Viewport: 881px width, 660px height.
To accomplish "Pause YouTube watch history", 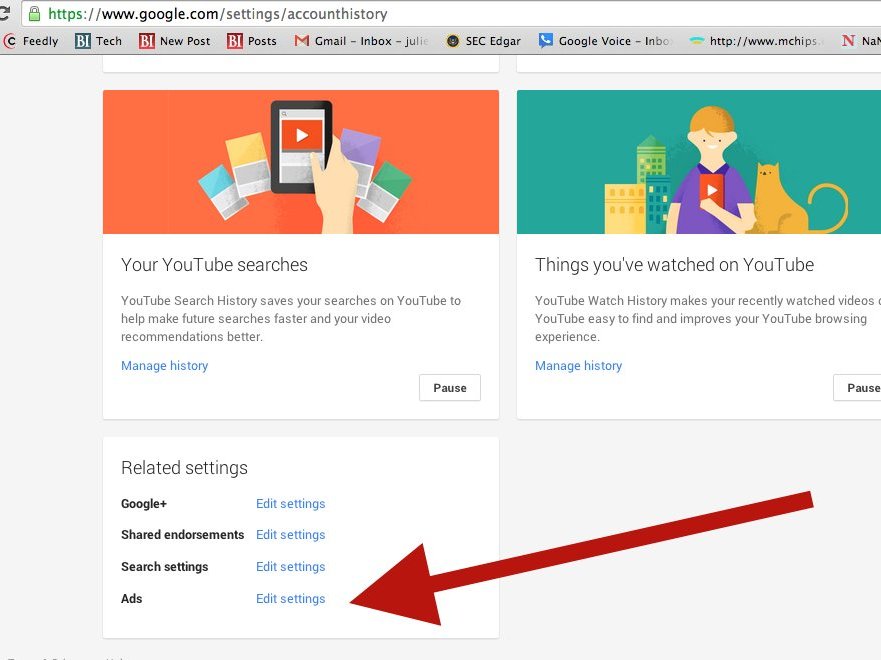I will [x=860, y=388].
